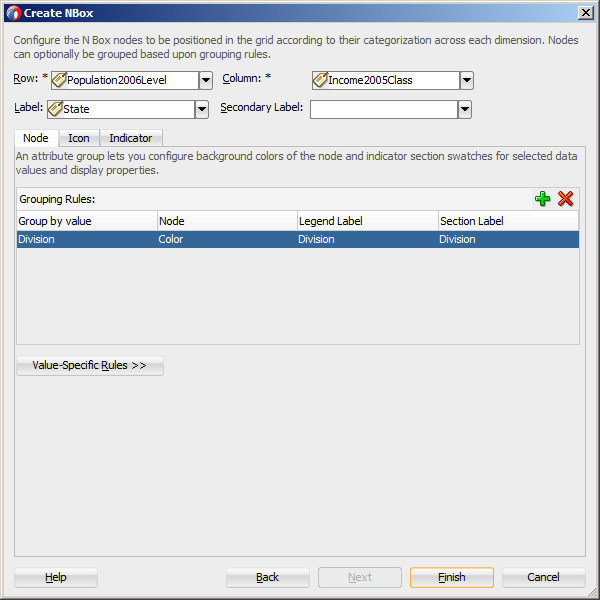Click the tag icon in Row field

point(59,80)
